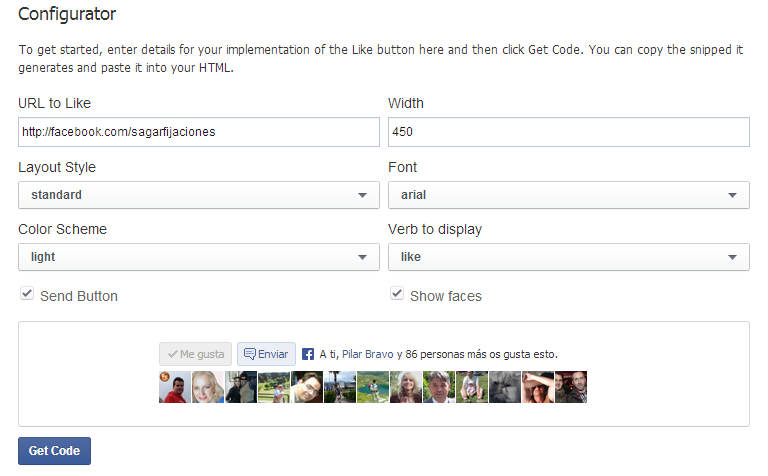Expand the Font dropdown set to arial
768x476 pixels.
pos(569,195)
